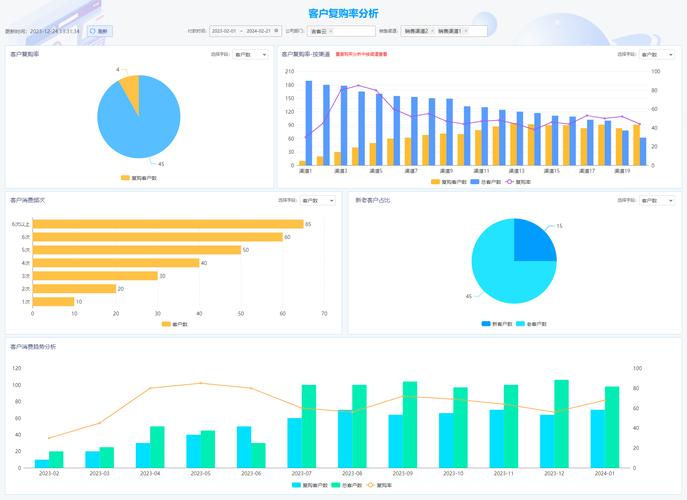Click the 6次以上 bar in the consumption frequency chart
Image resolution: width=687 pixels, height=500 pixels.
(168, 224)
